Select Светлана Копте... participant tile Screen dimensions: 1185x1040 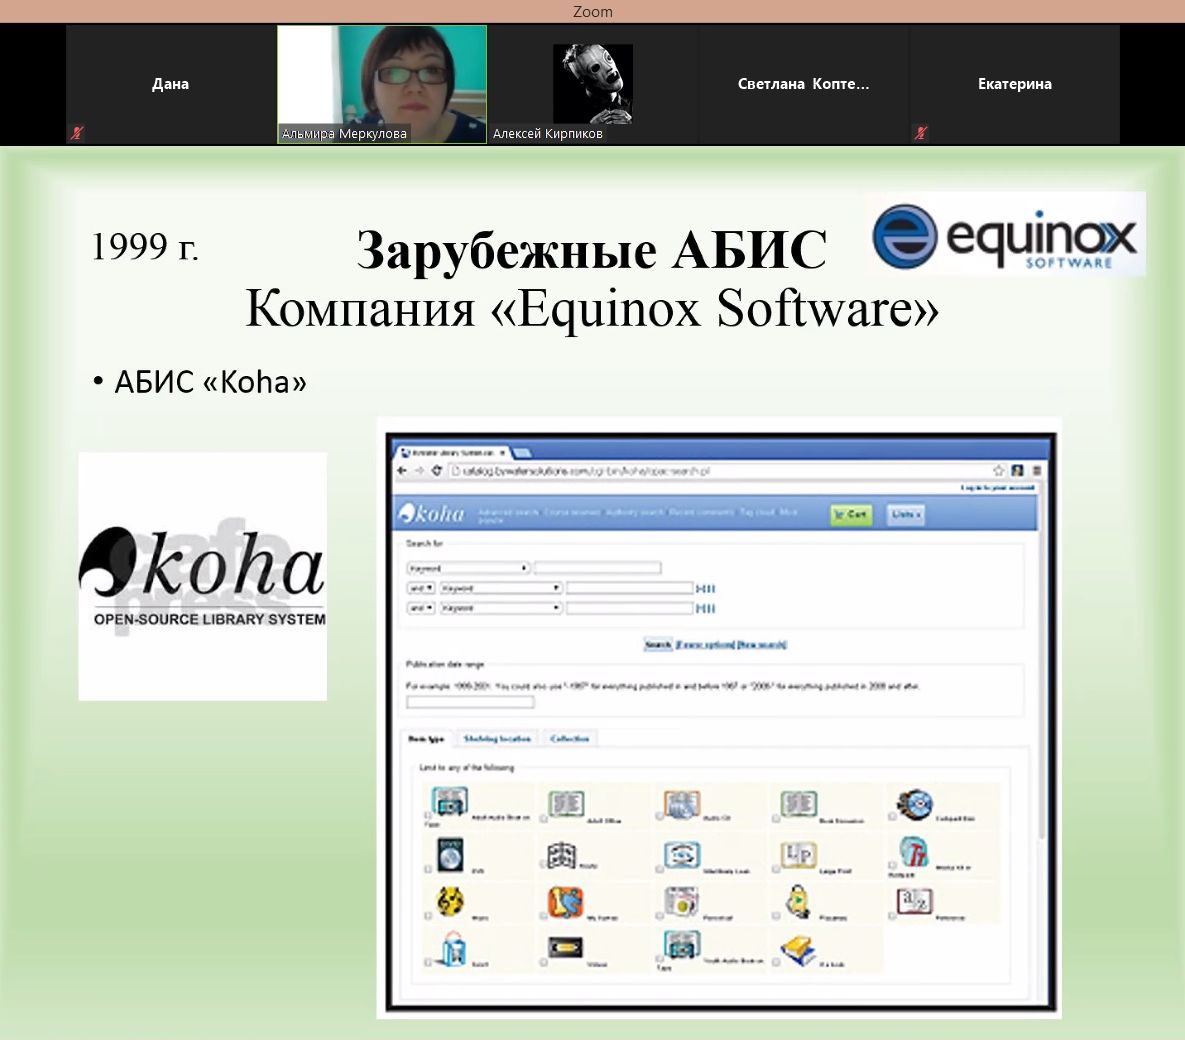803,84
